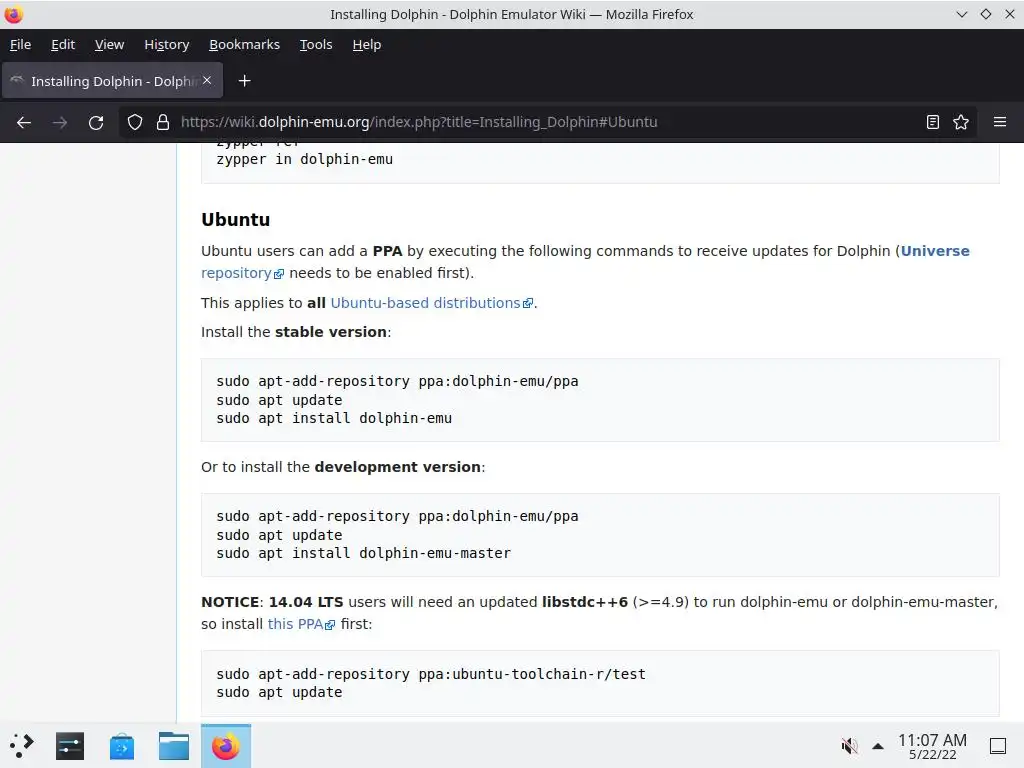Screen dimensions: 1024x768
Task: Open the History menu
Action: [x=167, y=44]
